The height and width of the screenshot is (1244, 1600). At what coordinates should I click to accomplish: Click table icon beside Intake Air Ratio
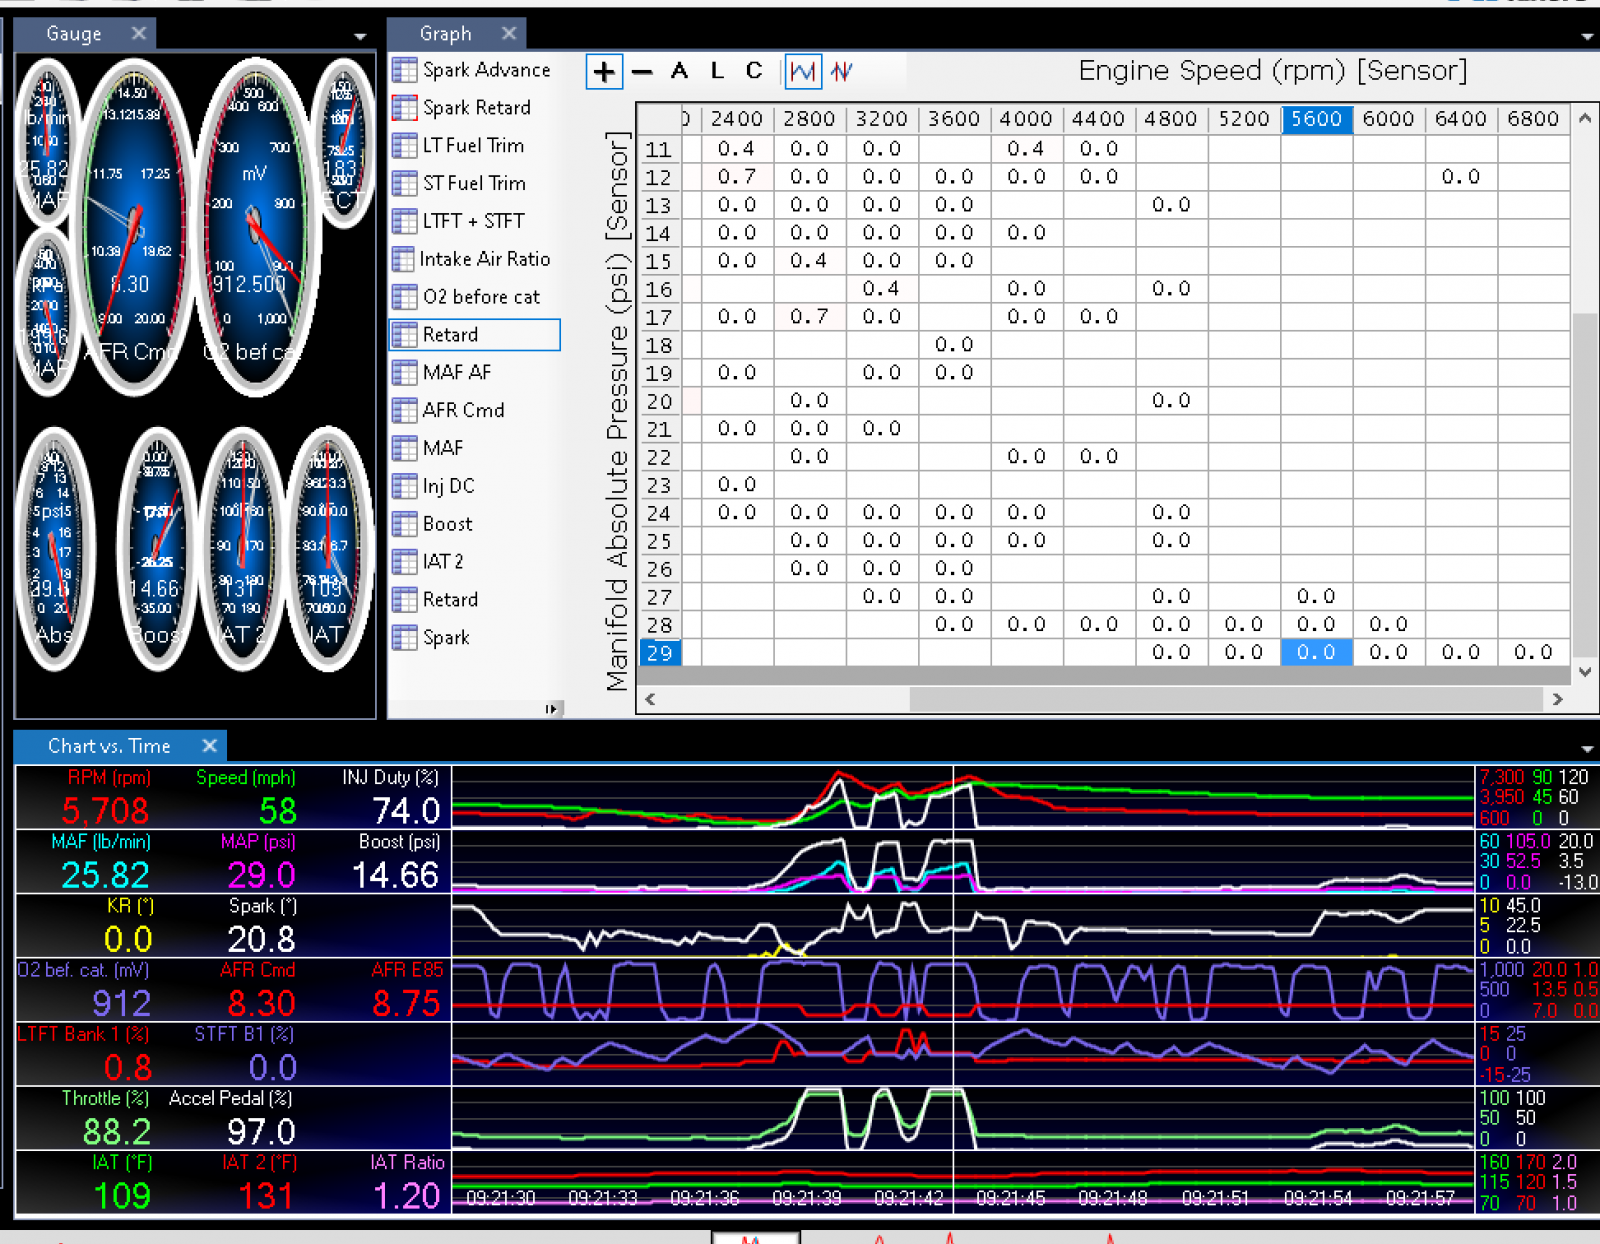coord(403,260)
